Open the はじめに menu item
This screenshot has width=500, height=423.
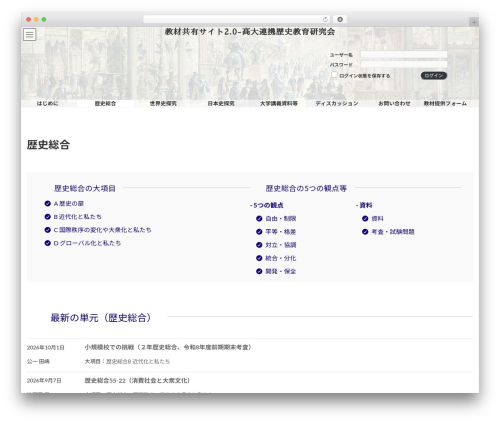pyautogui.click(x=47, y=104)
